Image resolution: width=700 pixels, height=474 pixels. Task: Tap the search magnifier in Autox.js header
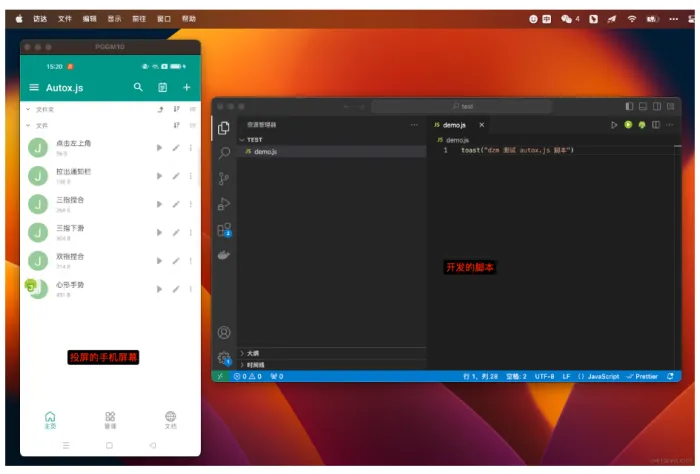click(139, 88)
